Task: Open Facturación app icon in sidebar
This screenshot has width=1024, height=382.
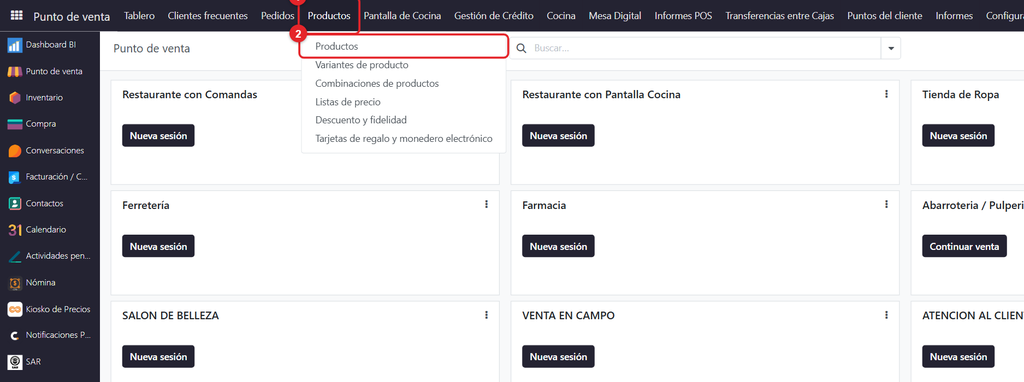Action: 15,177
